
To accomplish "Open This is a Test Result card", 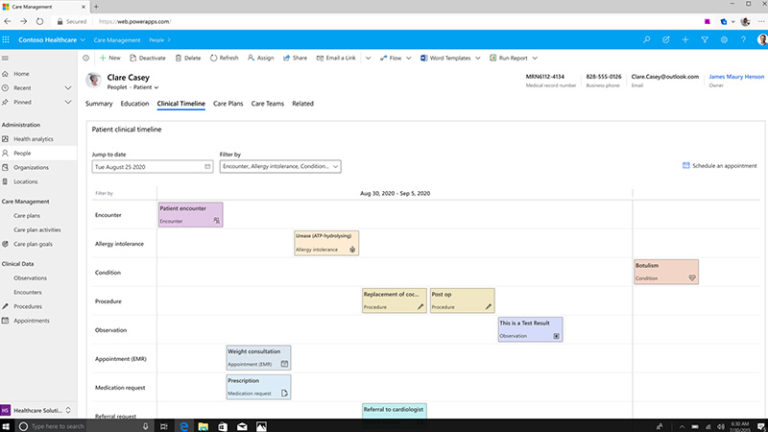I will click(x=530, y=329).
